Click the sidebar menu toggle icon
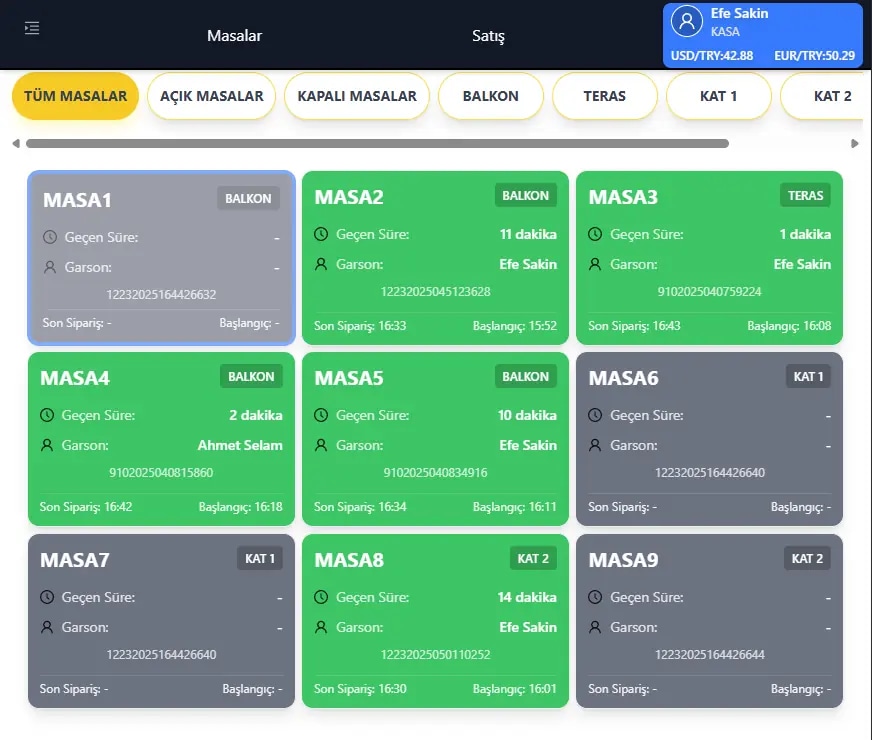The image size is (872, 740). [x=32, y=28]
